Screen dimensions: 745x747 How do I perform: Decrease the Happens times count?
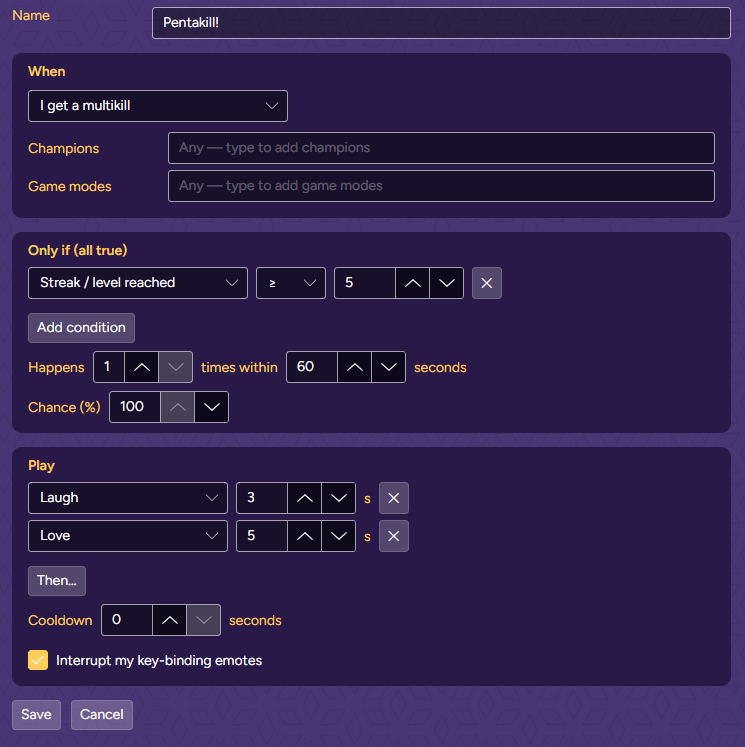(175, 367)
